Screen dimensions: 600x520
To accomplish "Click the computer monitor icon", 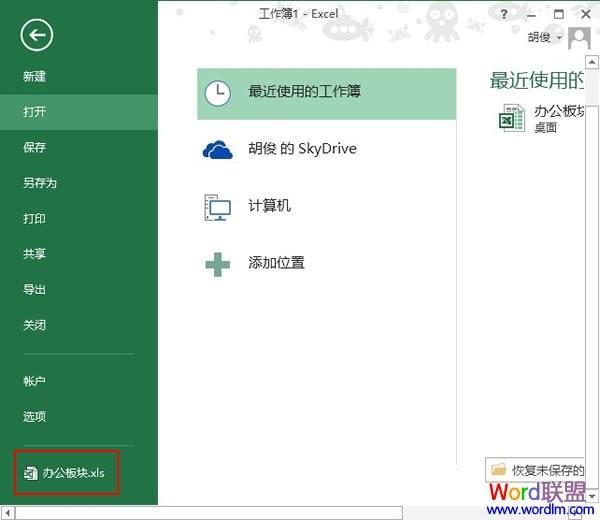I will click(217, 207).
